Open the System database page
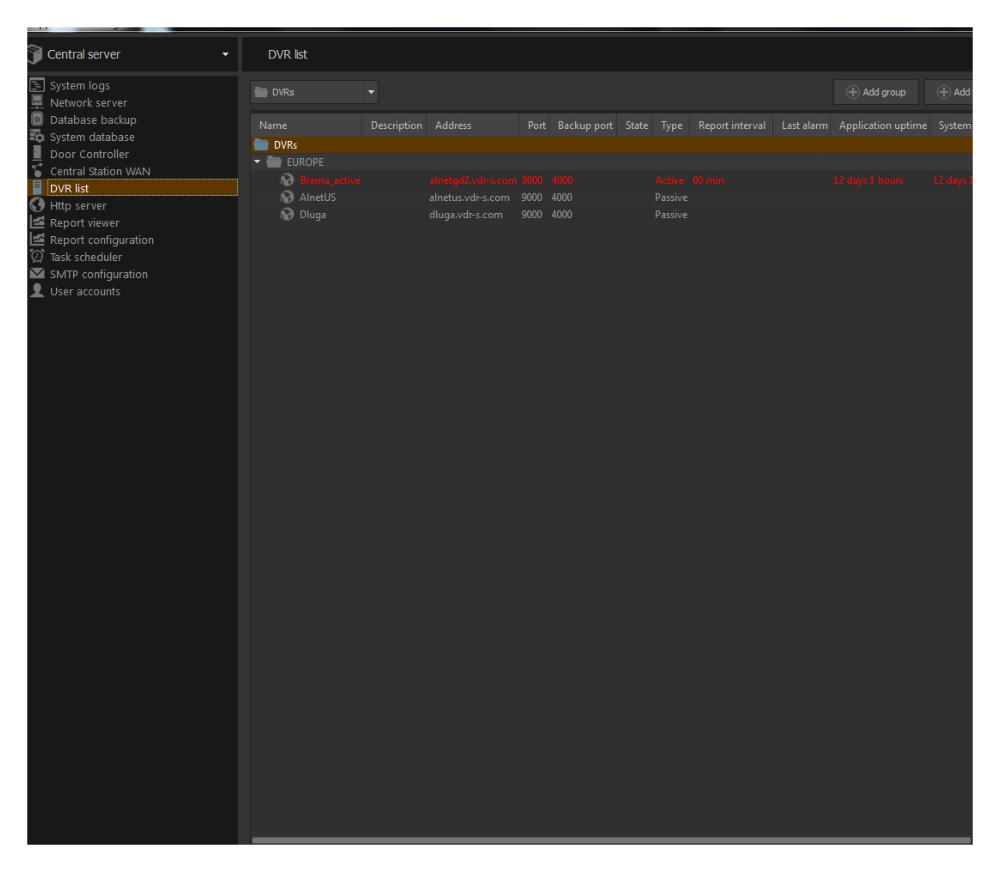This screenshot has width=1000, height=872. click(x=92, y=137)
